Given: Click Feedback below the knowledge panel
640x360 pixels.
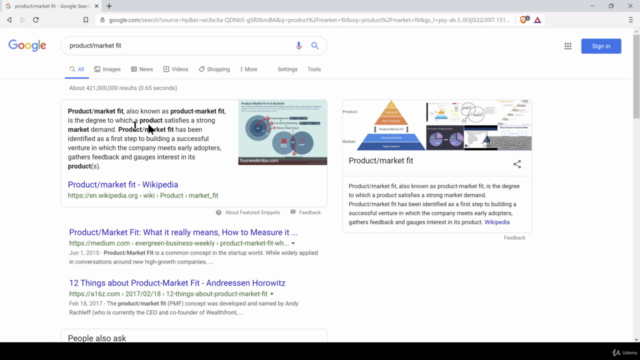Looking at the screenshot, I should point(514,238).
